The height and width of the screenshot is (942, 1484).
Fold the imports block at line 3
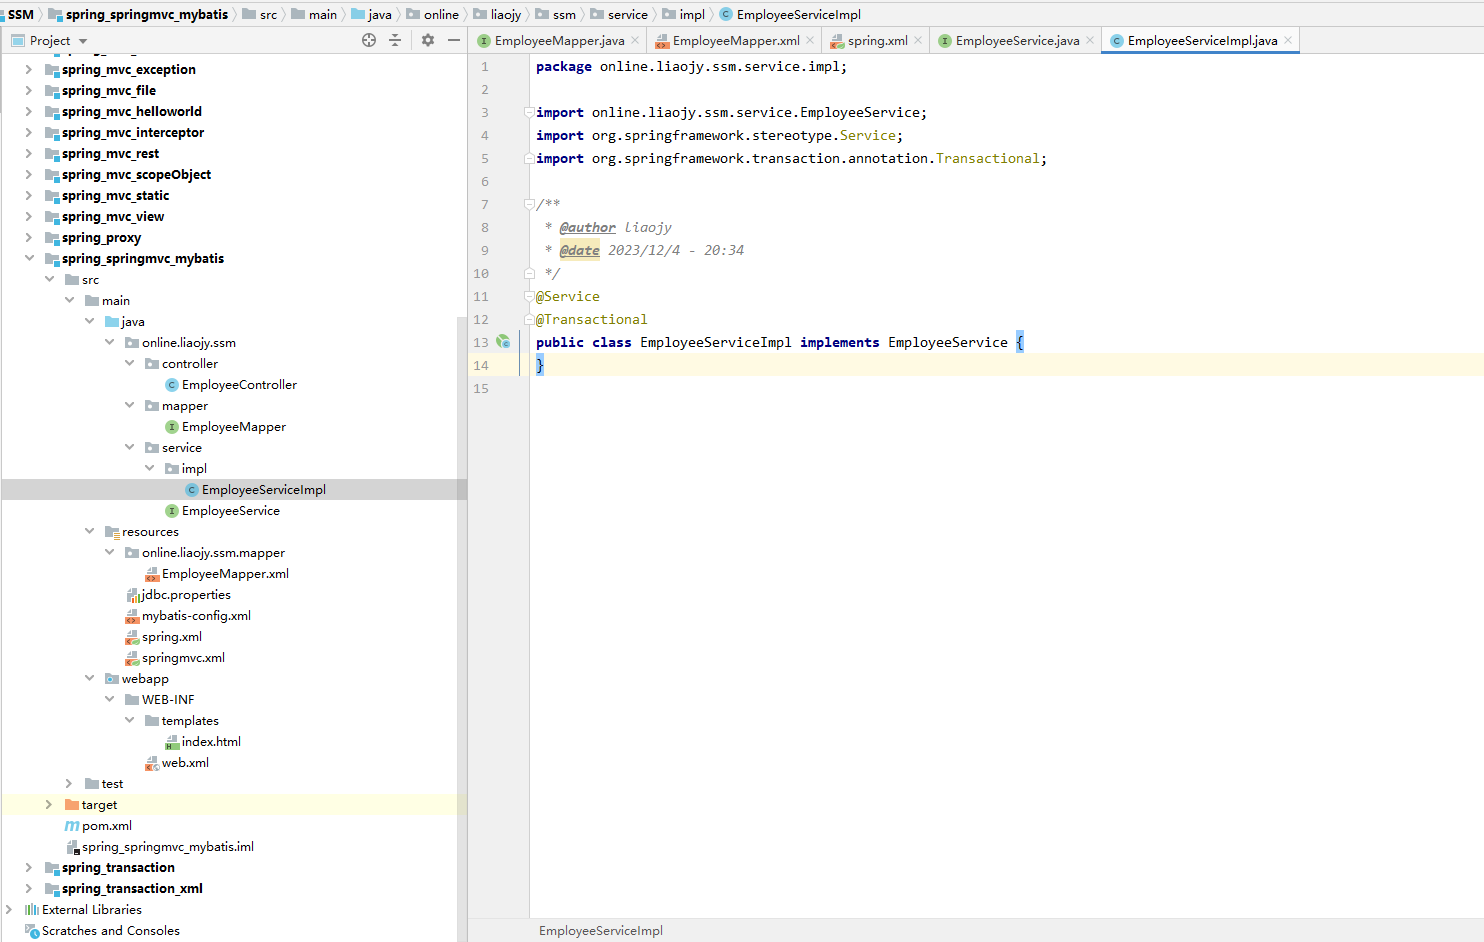pos(528,112)
